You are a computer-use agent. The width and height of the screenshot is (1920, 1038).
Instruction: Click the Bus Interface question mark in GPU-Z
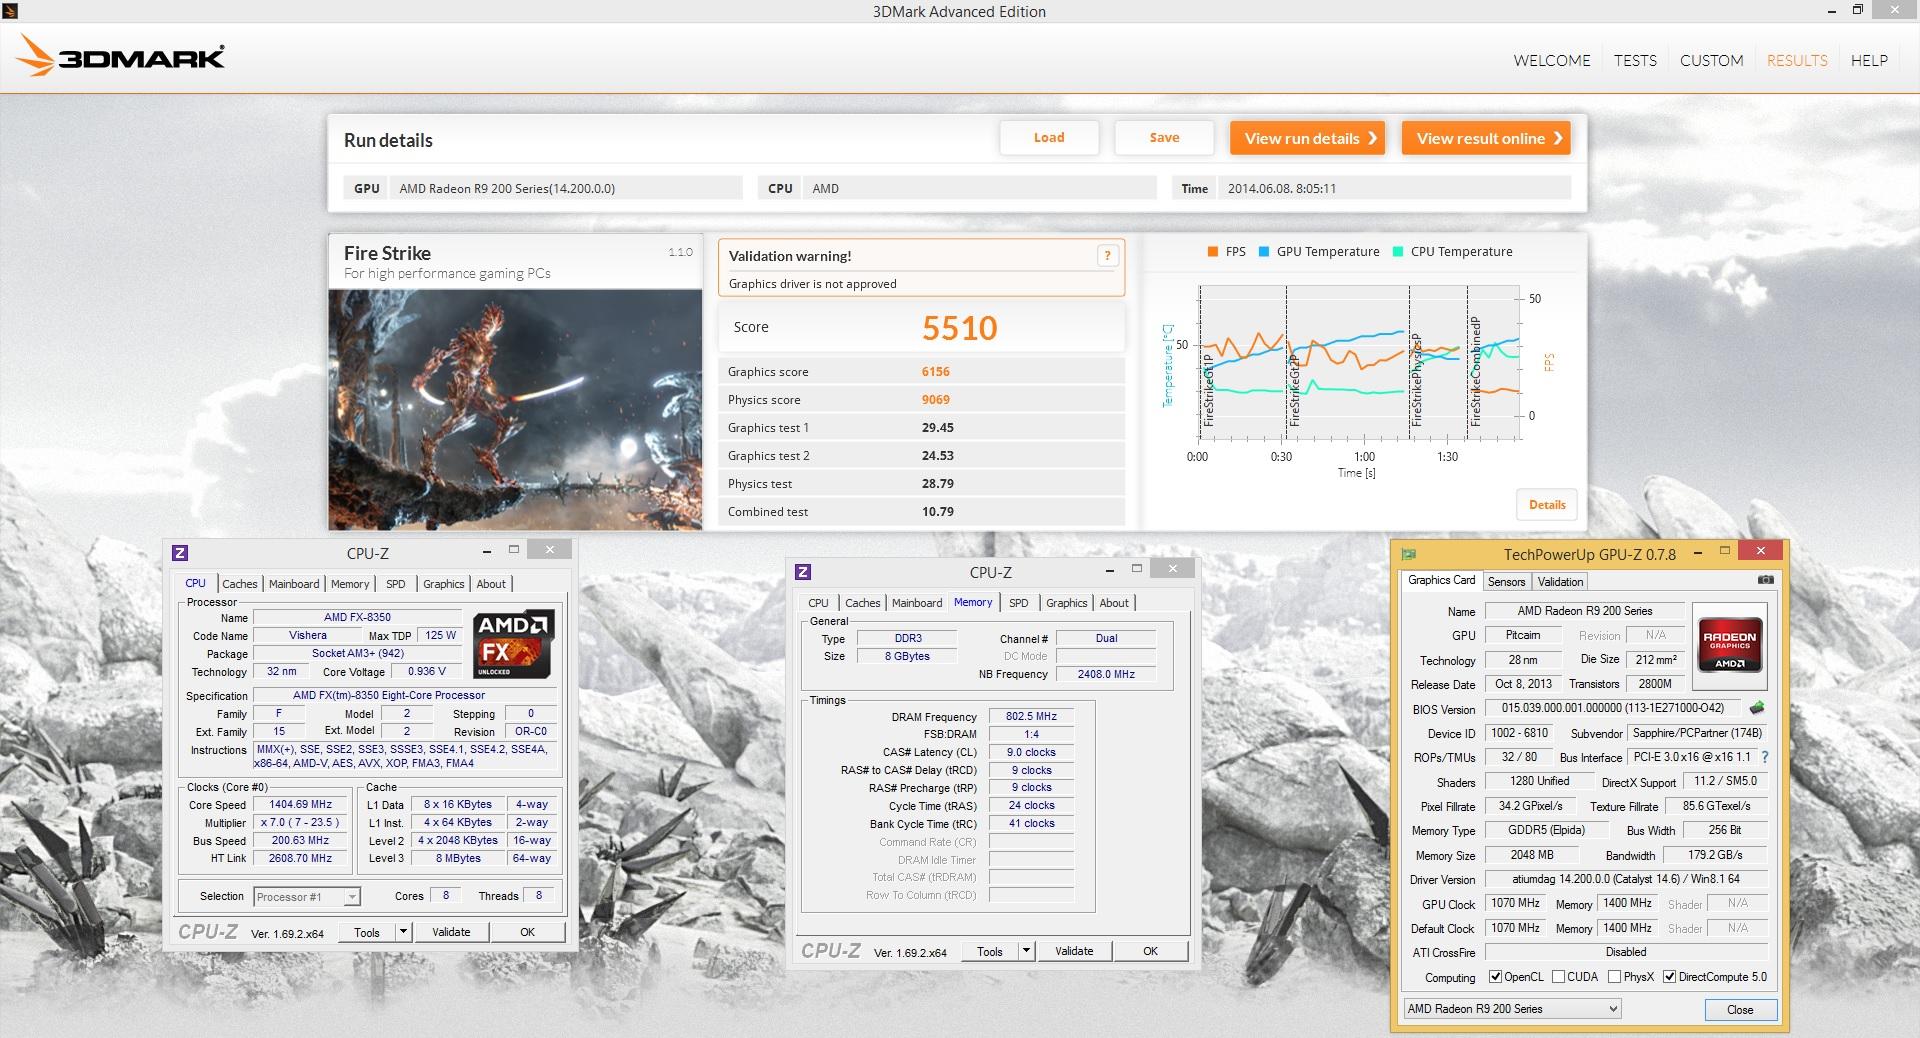1765,757
